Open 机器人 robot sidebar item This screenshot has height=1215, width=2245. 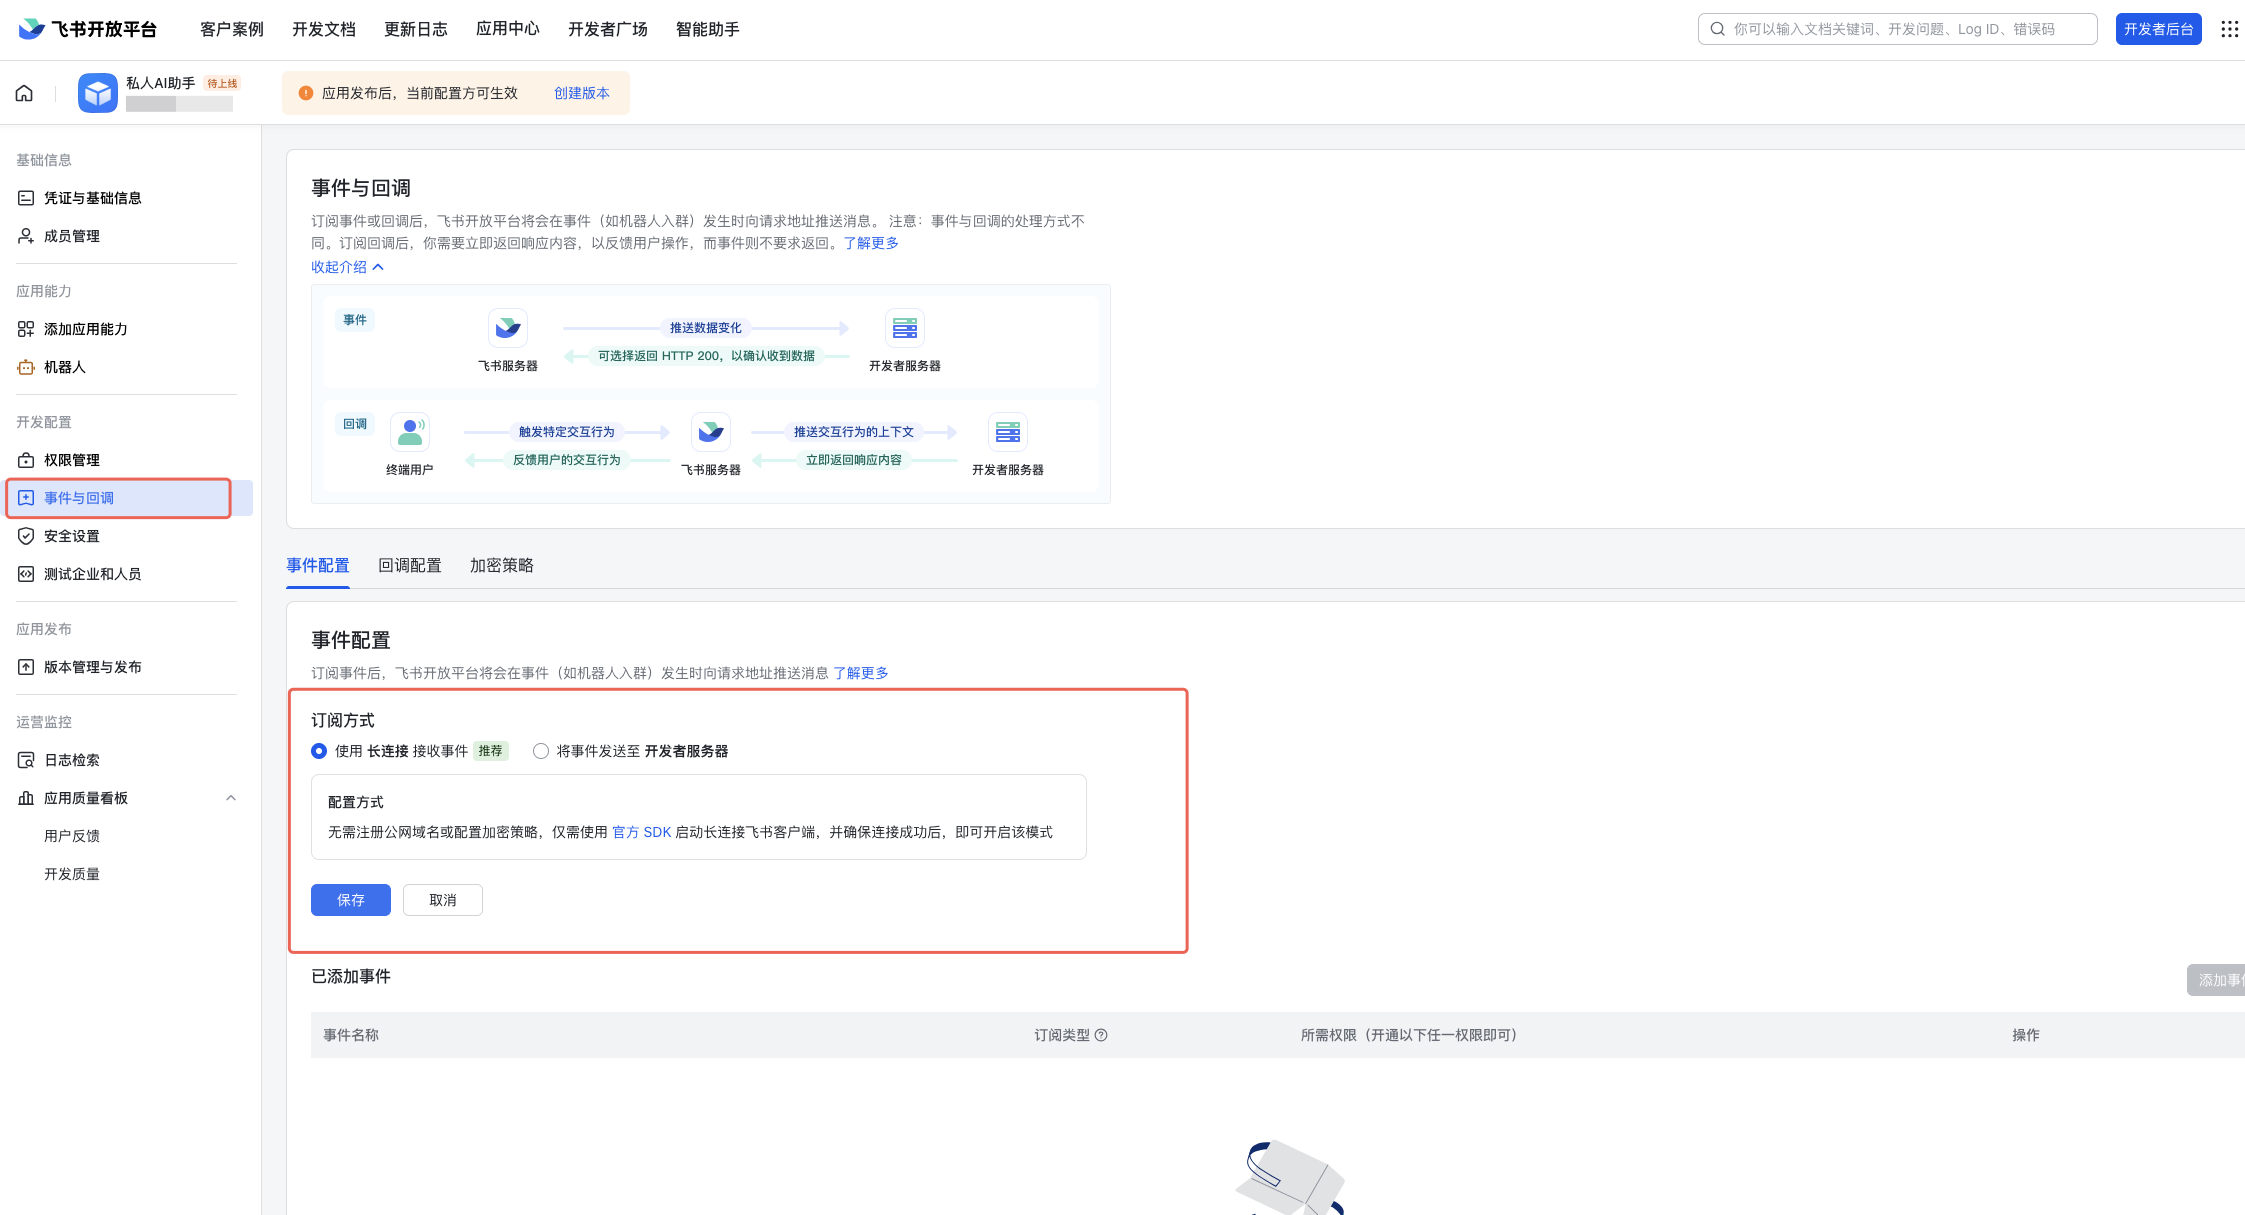click(x=65, y=367)
